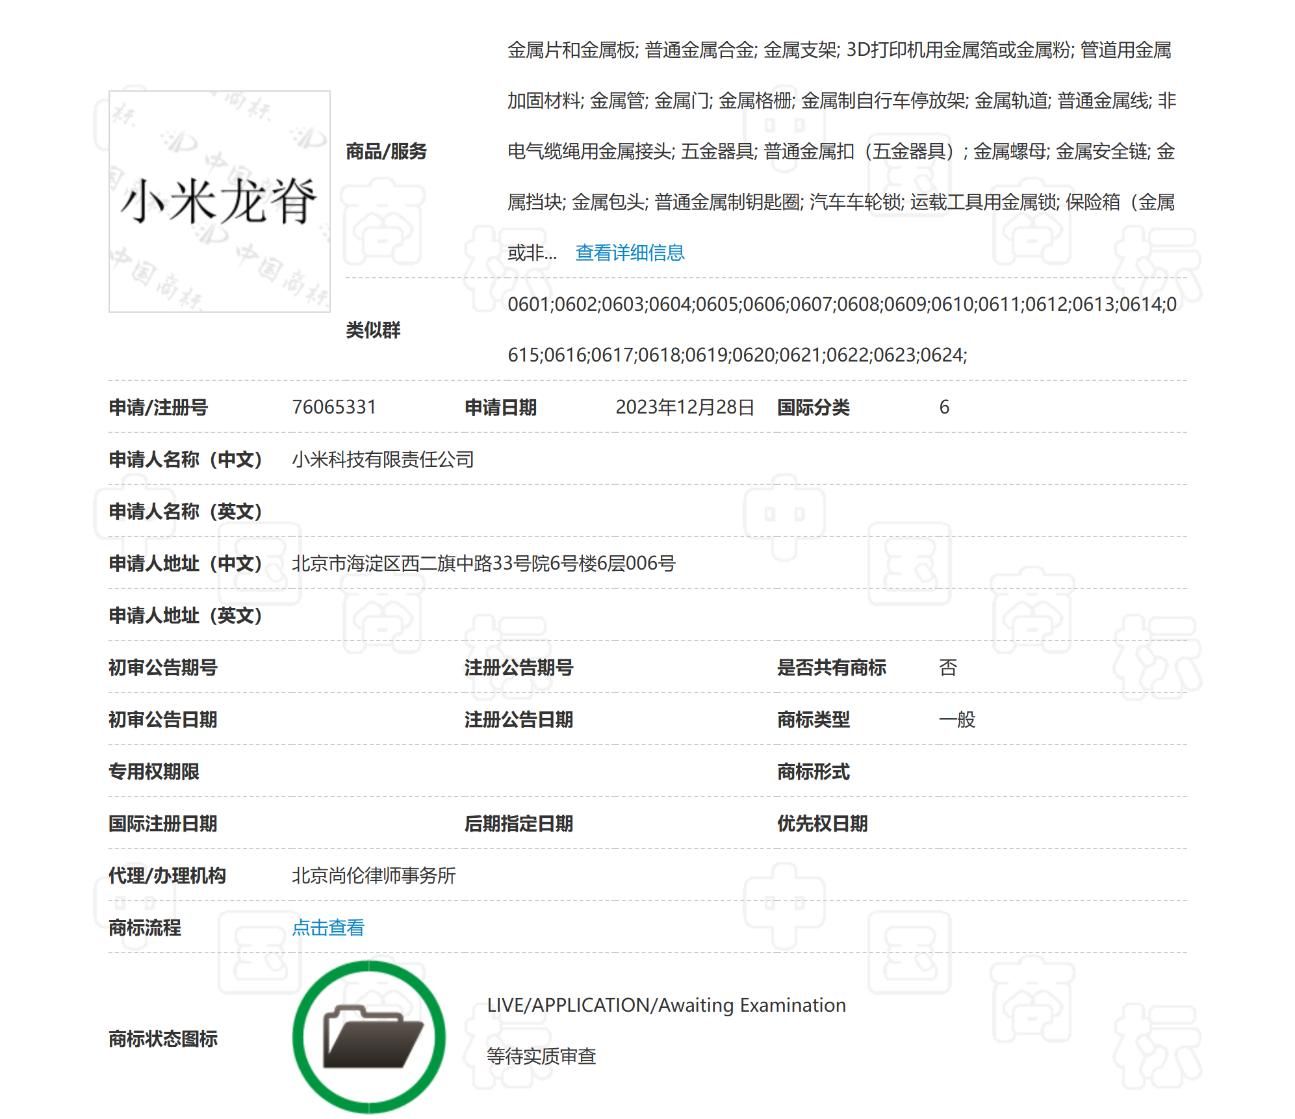The height and width of the screenshot is (1119, 1295).
Task: Click the 类似群 label
Action: (373, 330)
